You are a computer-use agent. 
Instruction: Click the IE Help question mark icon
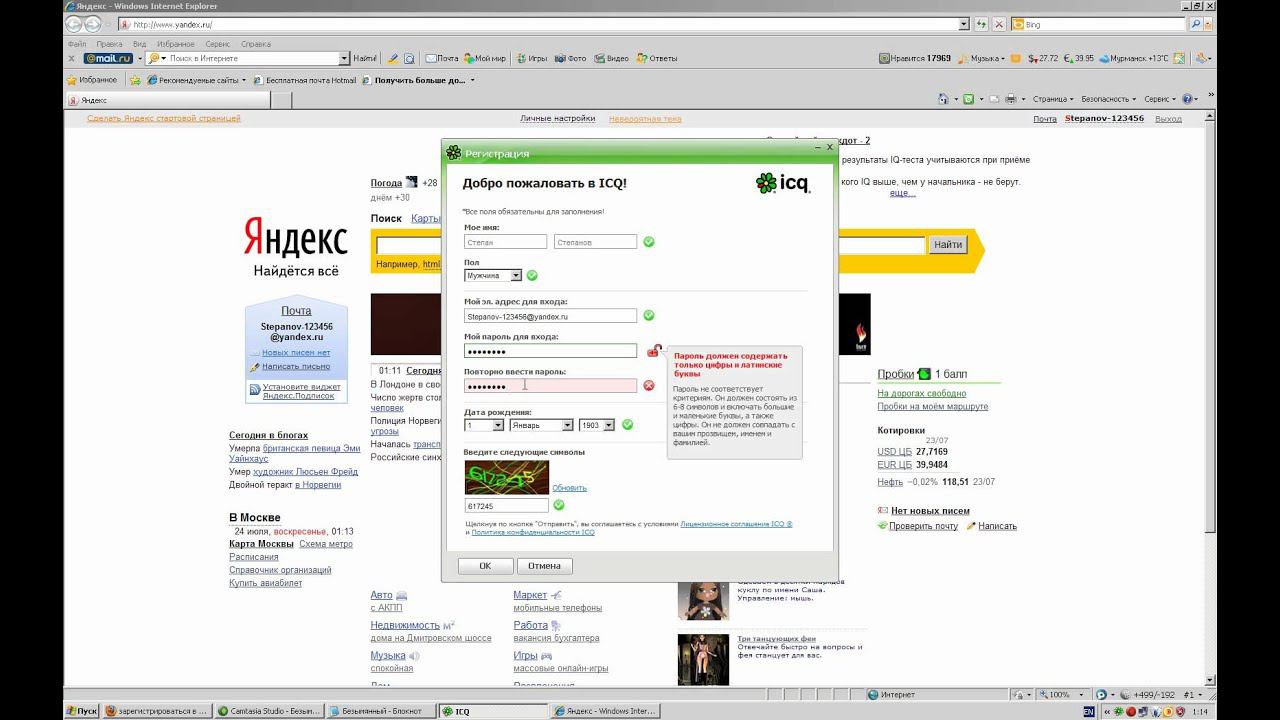point(1189,99)
